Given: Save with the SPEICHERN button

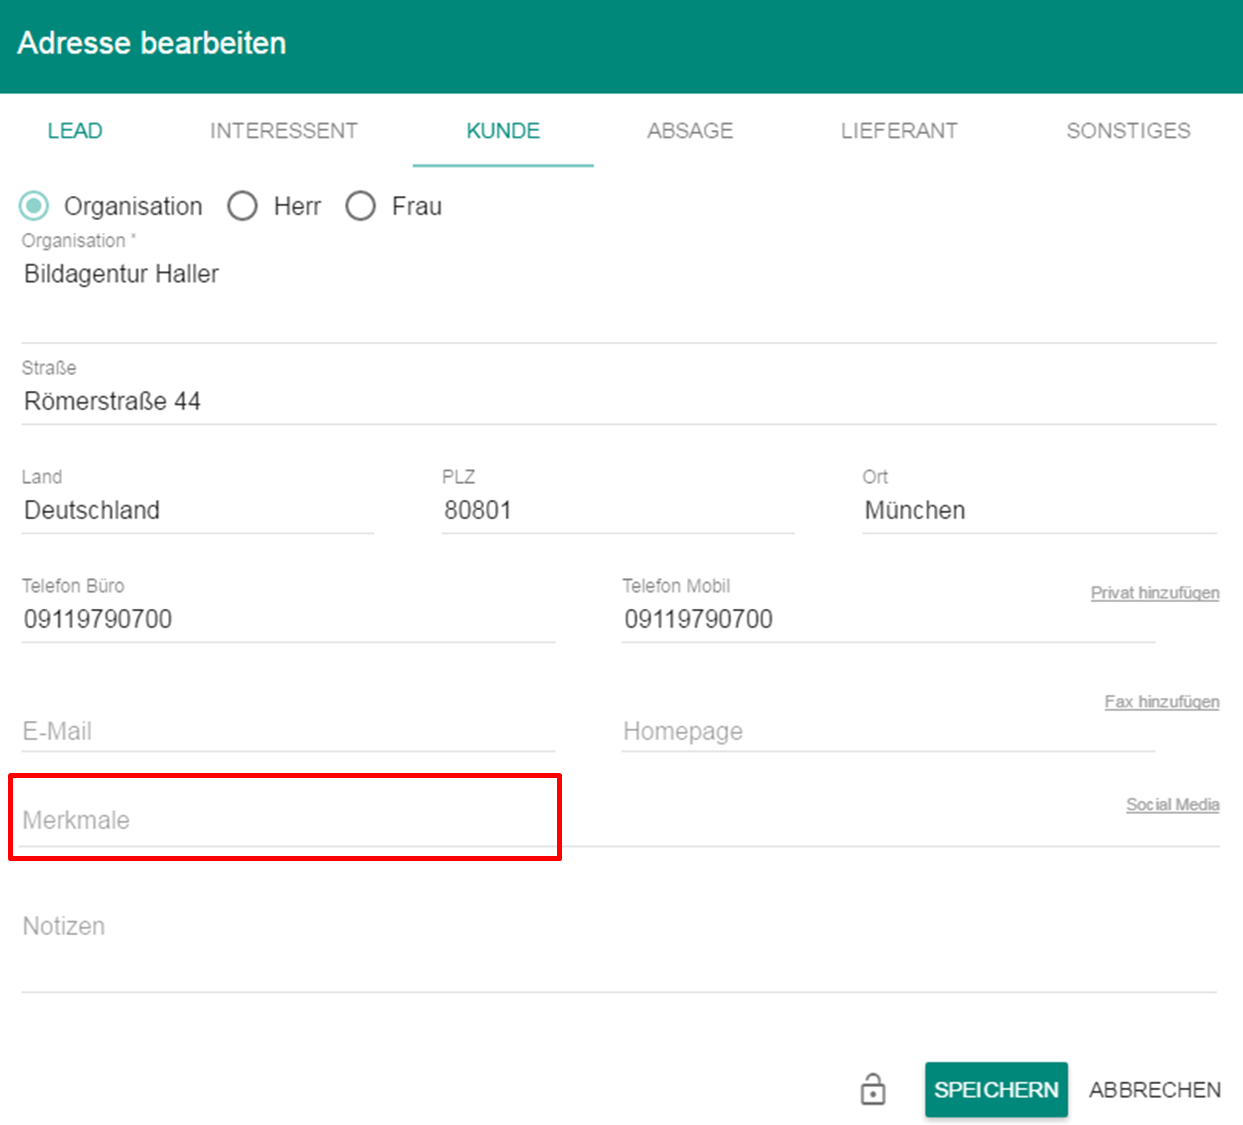Looking at the screenshot, I should point(996,1089).
